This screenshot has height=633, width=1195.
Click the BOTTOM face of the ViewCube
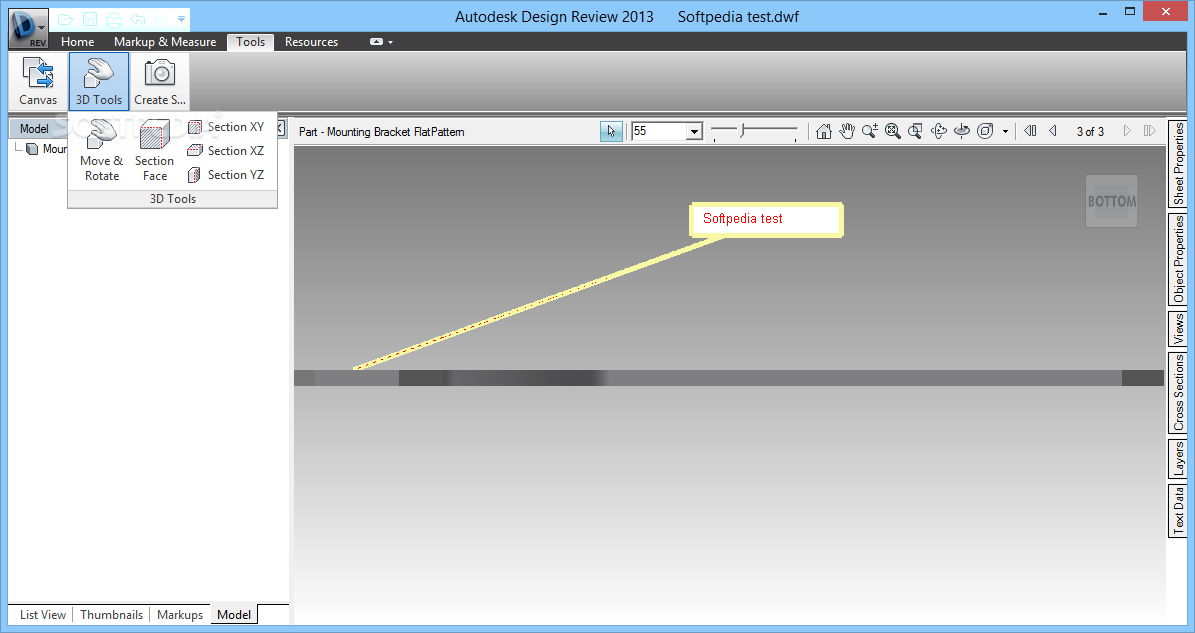[1111, 201]
